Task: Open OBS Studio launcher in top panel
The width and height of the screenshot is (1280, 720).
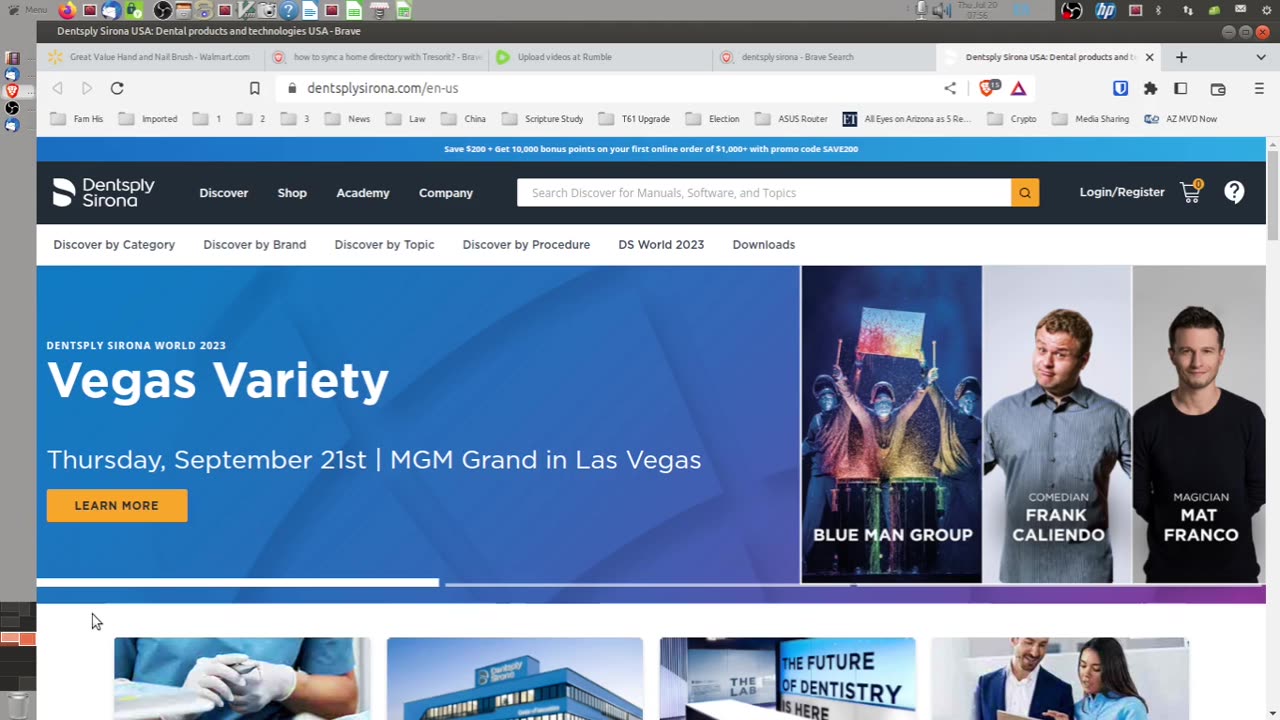Action: (x=163, y=10)
